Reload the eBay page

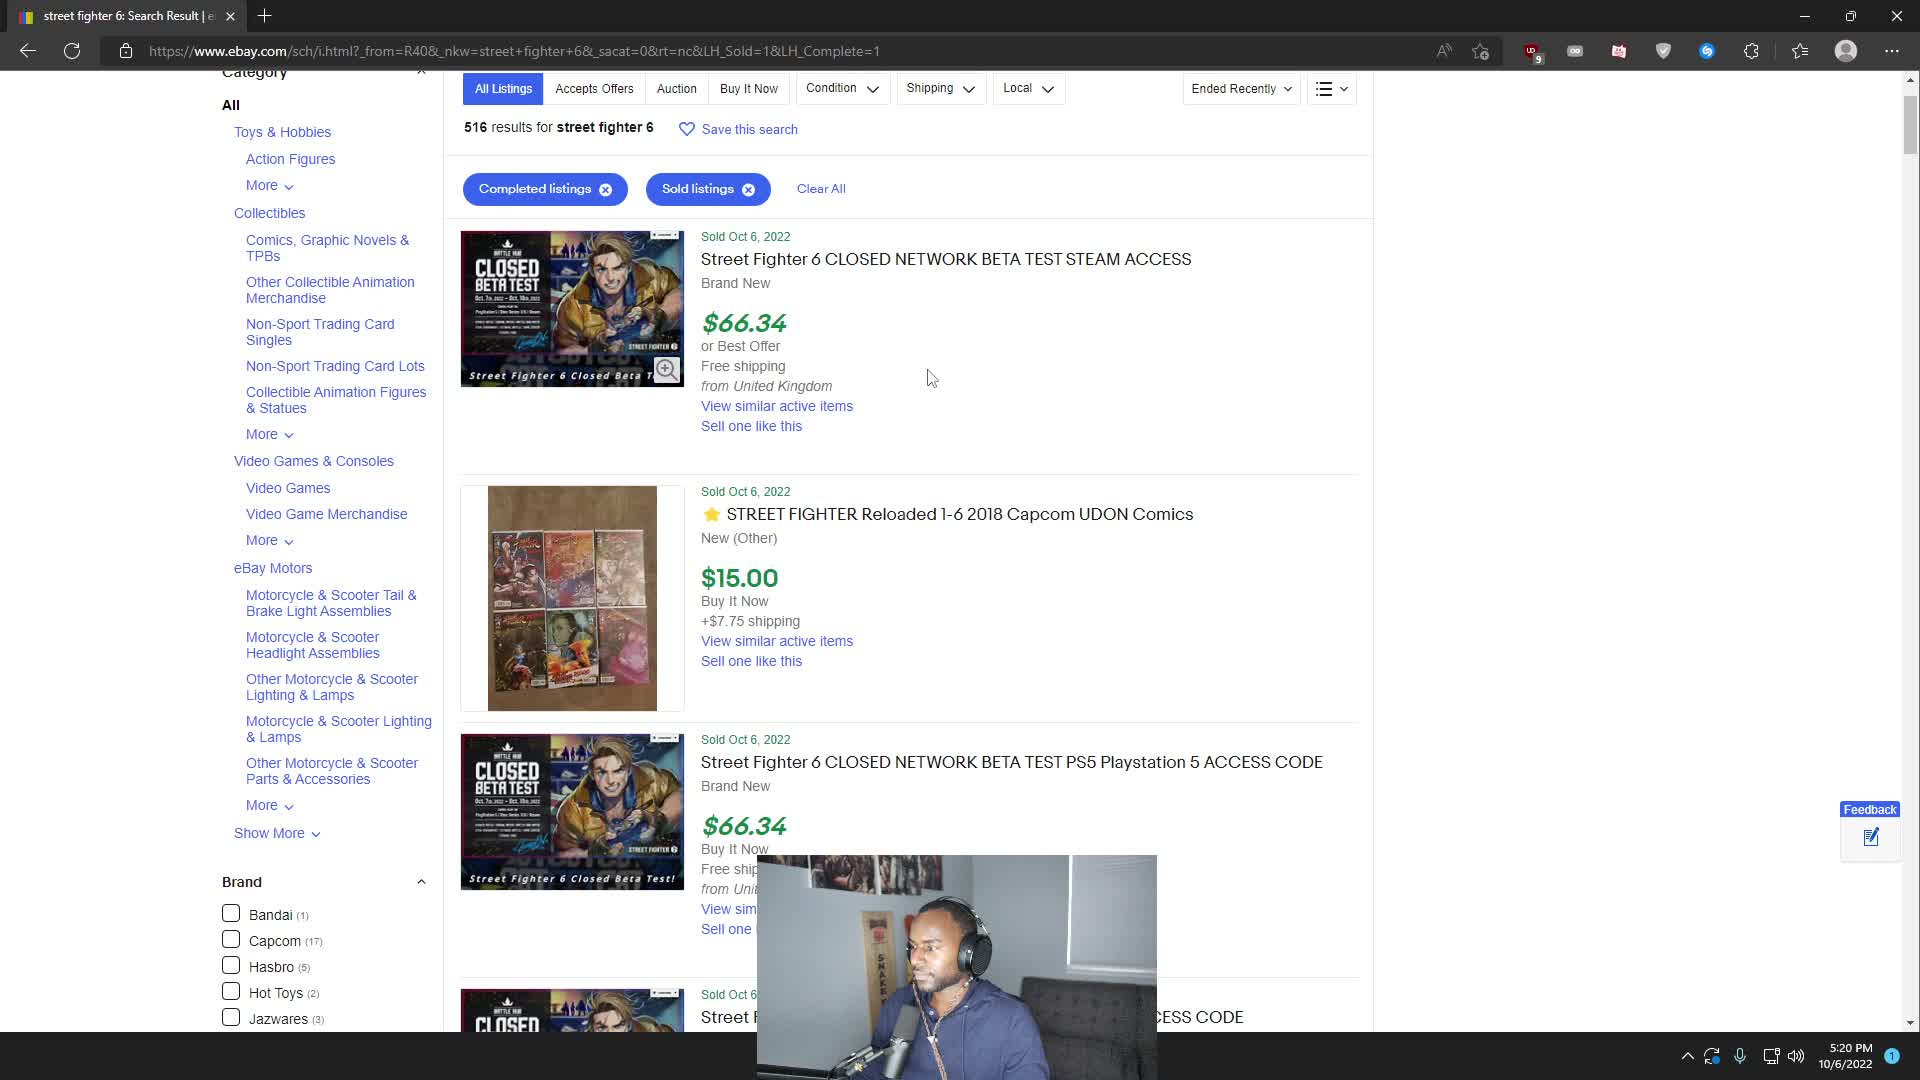coord(72,51)
